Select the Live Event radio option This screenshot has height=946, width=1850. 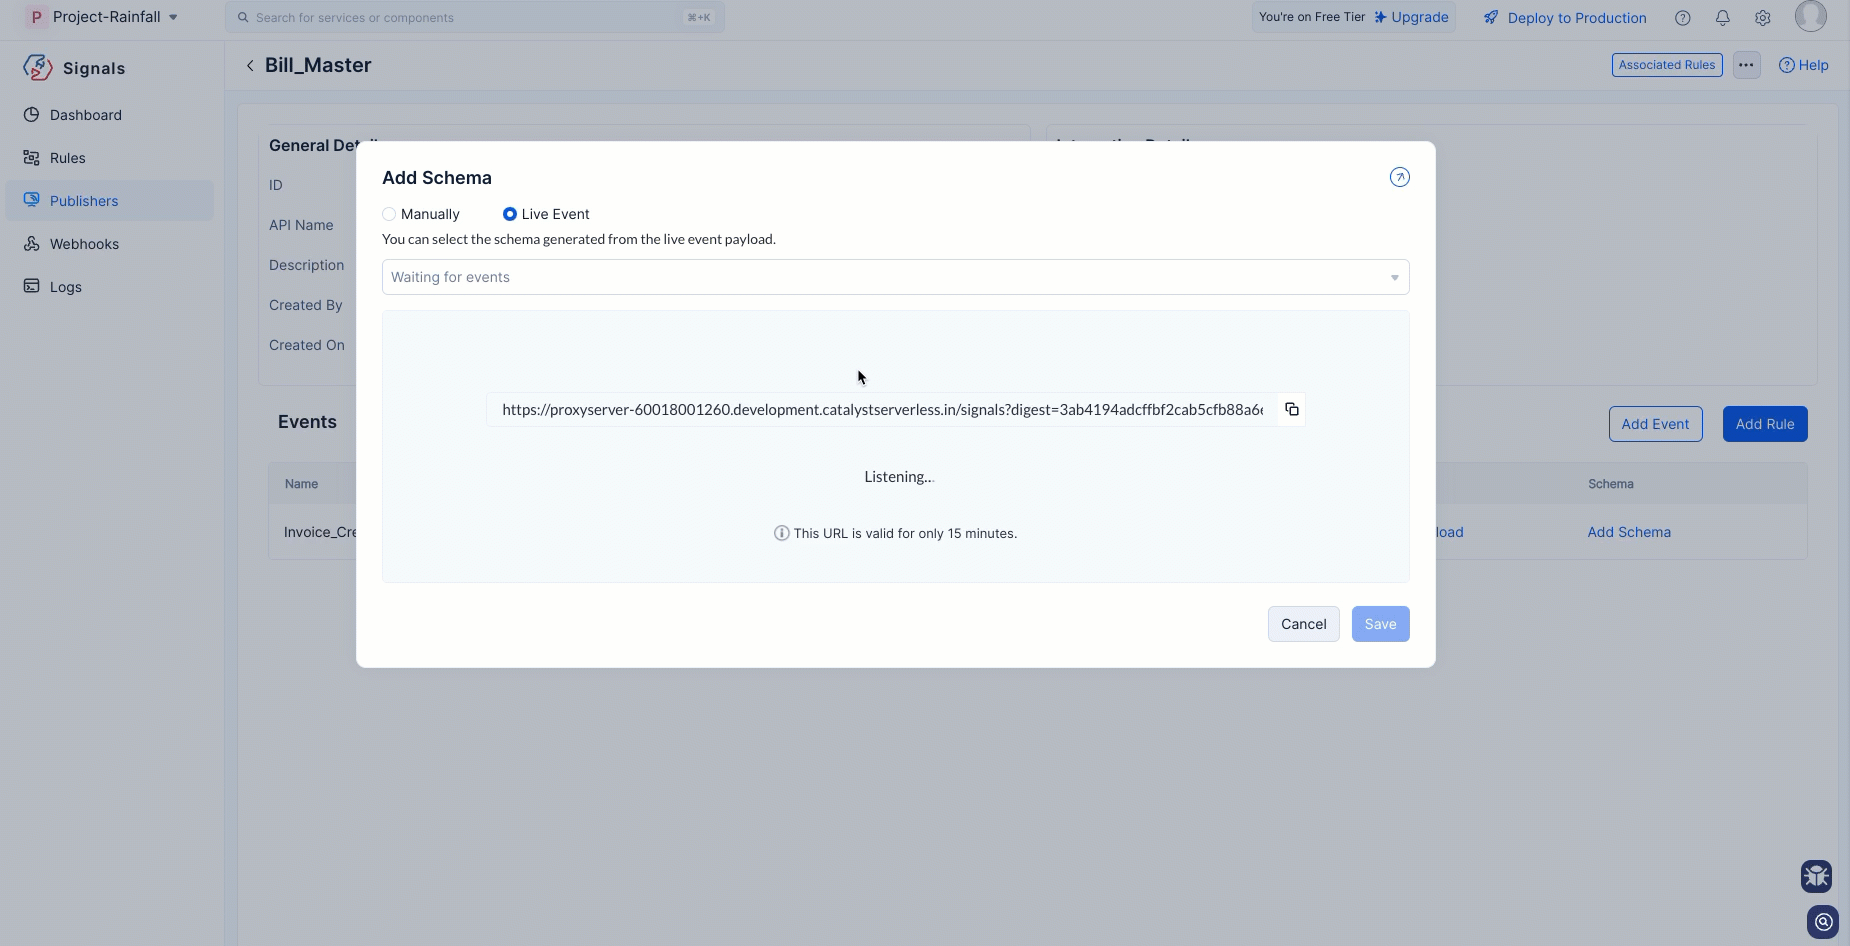[510, 214]
